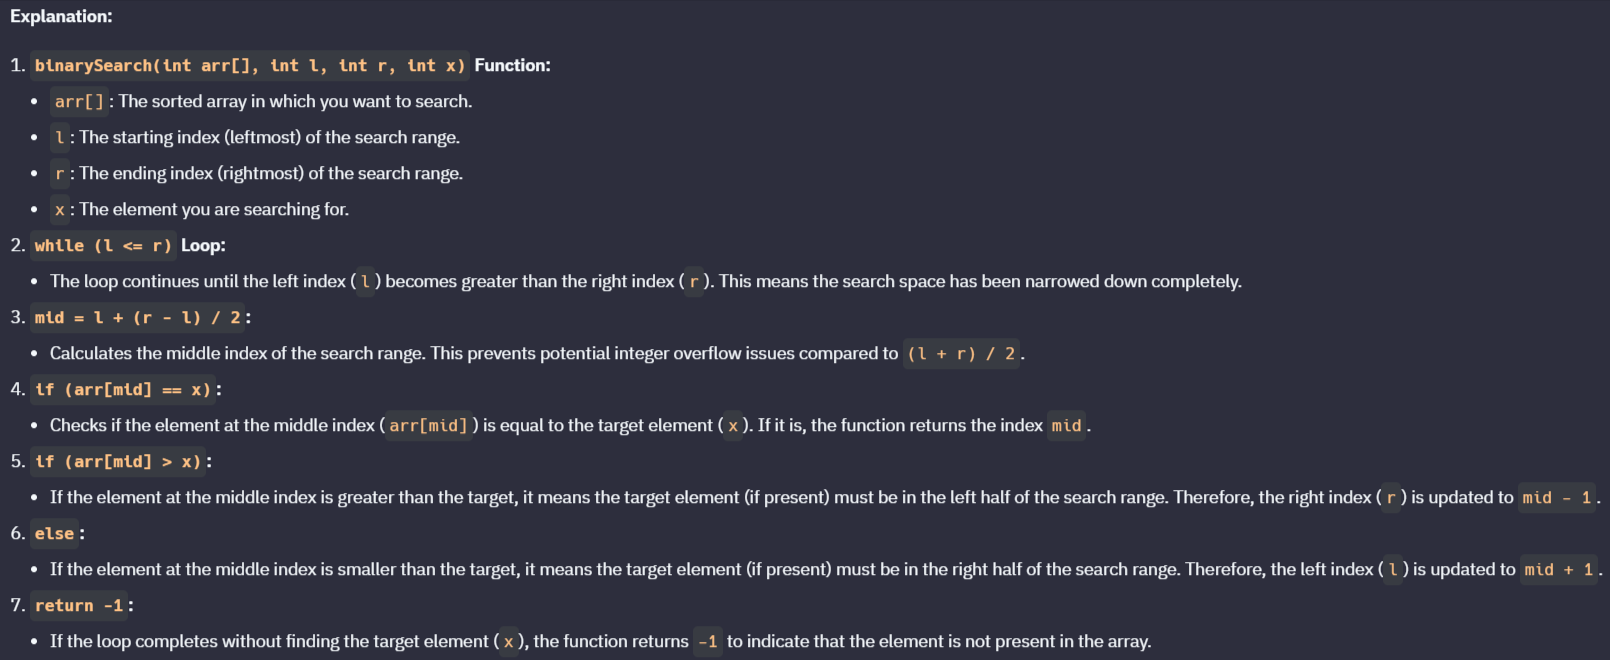
Task: Click the mid - 1 code snippet
Action: [x=1557, y=498]
